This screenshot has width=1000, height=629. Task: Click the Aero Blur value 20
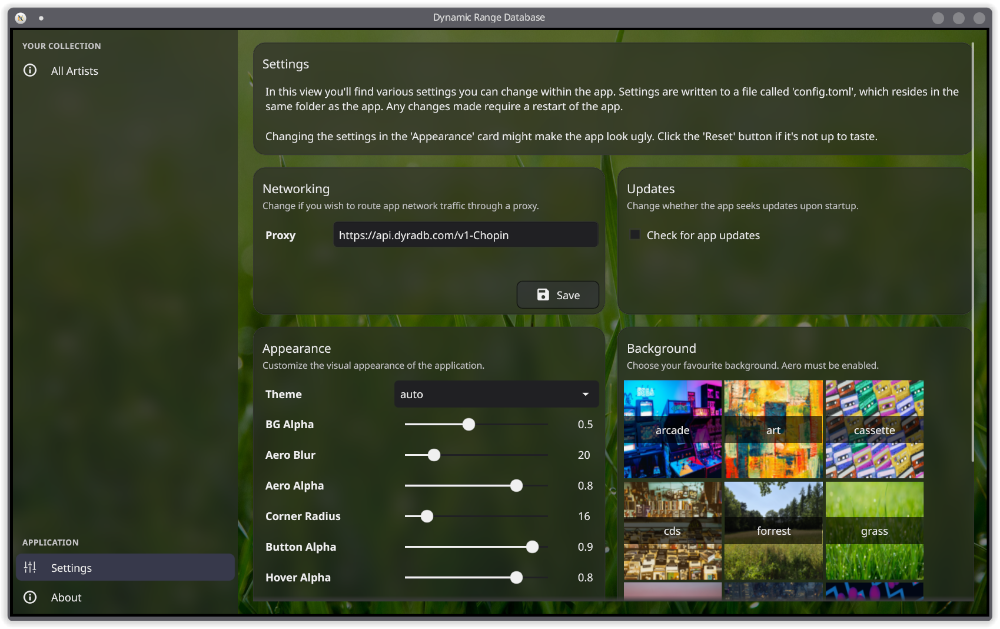584,455
